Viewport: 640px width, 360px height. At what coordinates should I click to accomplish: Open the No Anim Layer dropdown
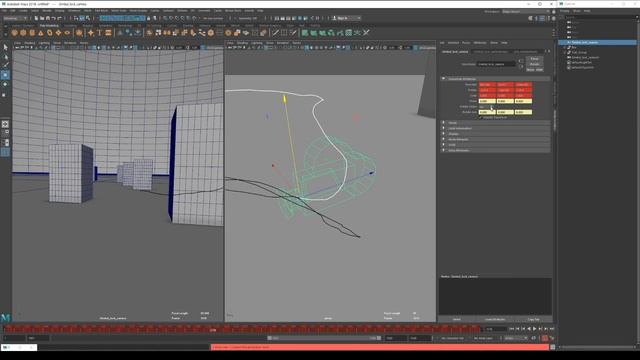pos(484,338)
